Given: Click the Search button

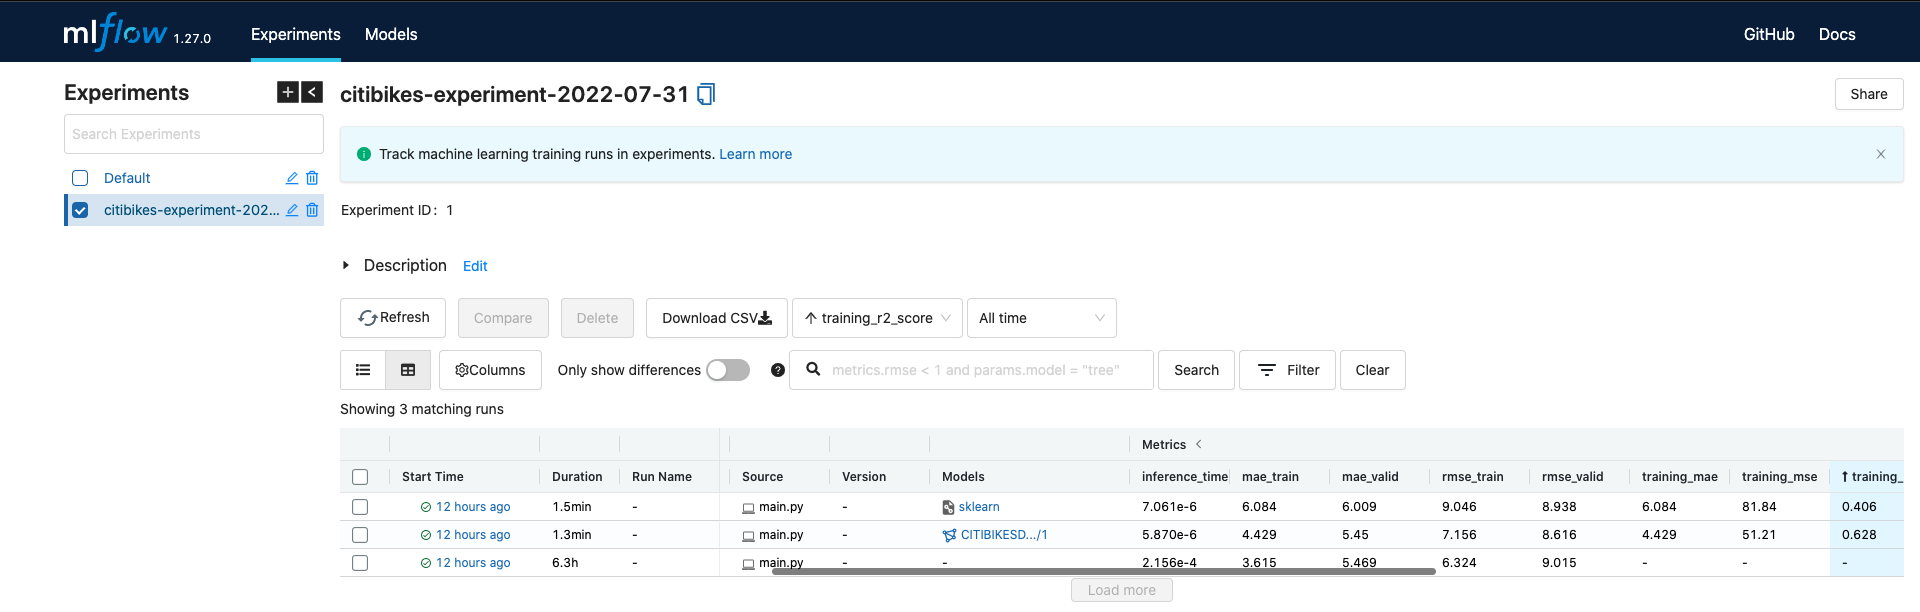Looking at the screenshot, I should point(1196,370).
